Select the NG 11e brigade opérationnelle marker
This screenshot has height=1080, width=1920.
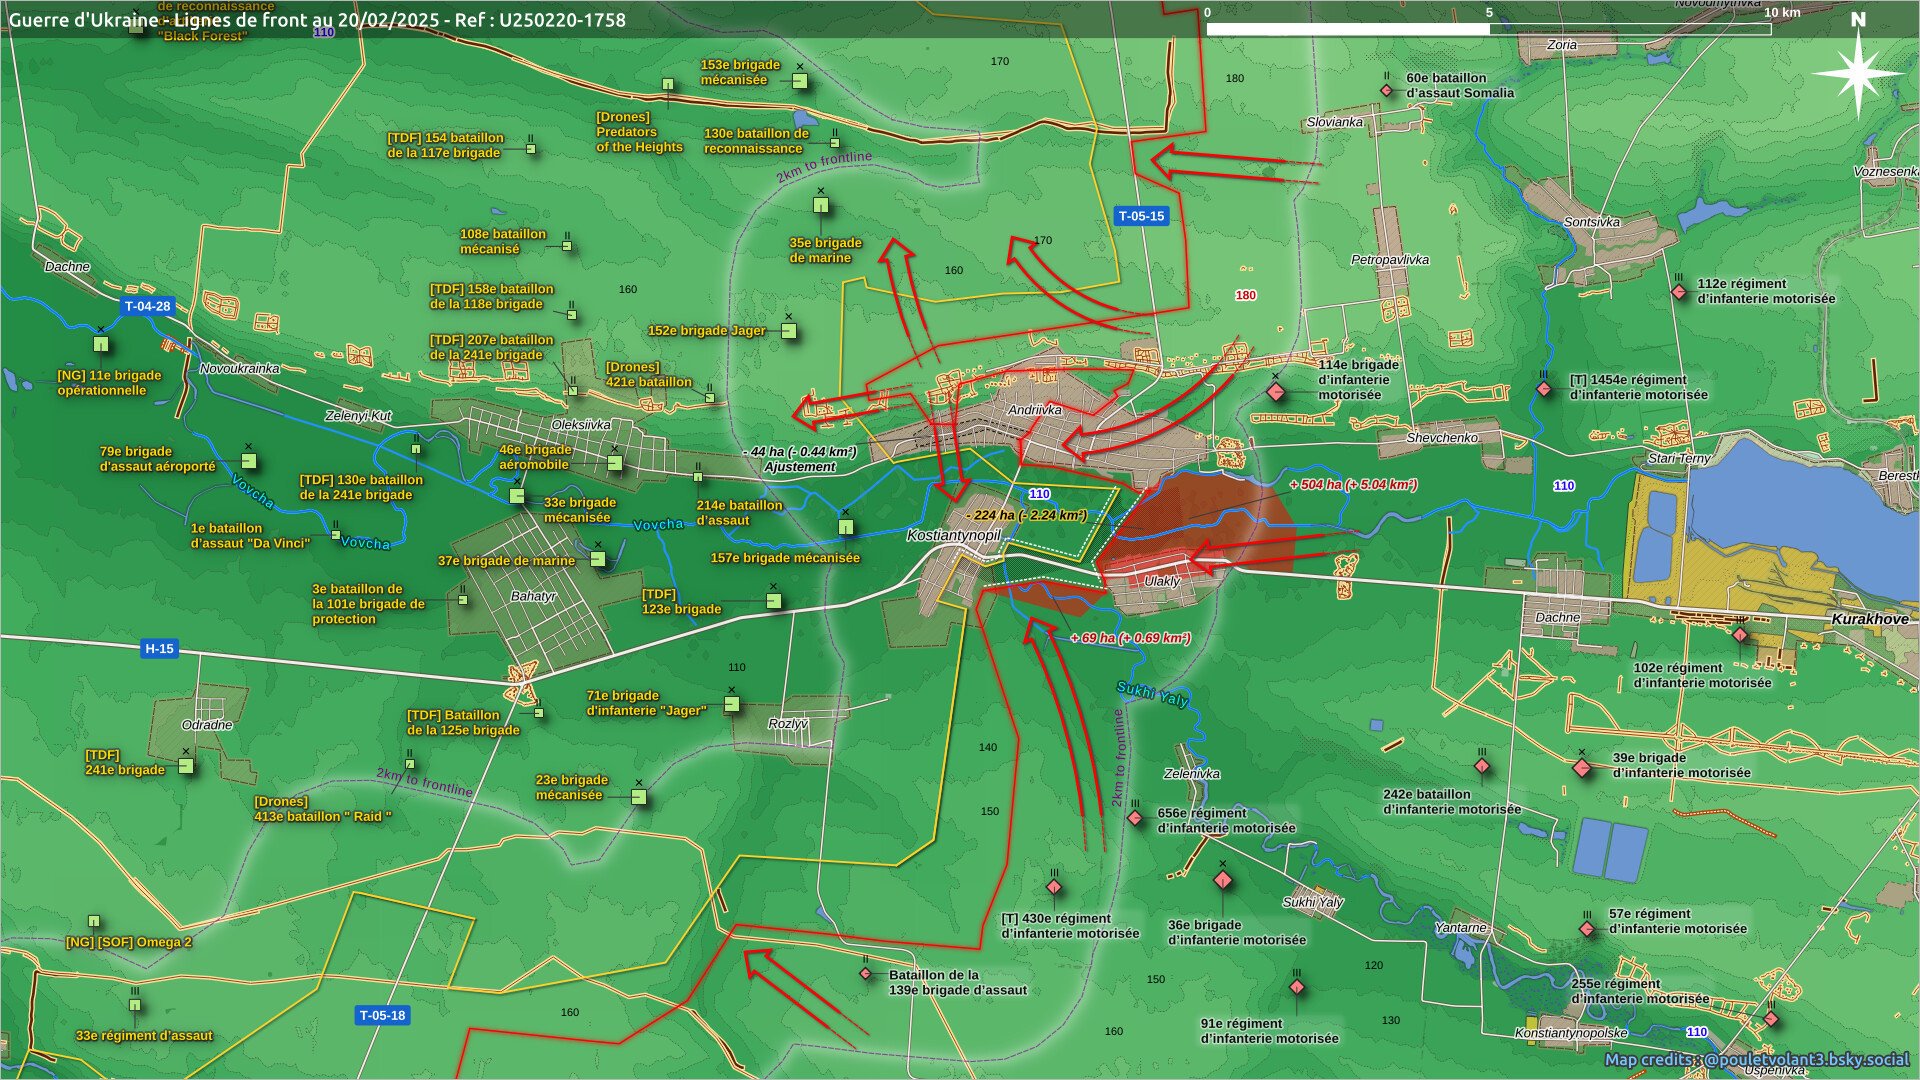101,344
